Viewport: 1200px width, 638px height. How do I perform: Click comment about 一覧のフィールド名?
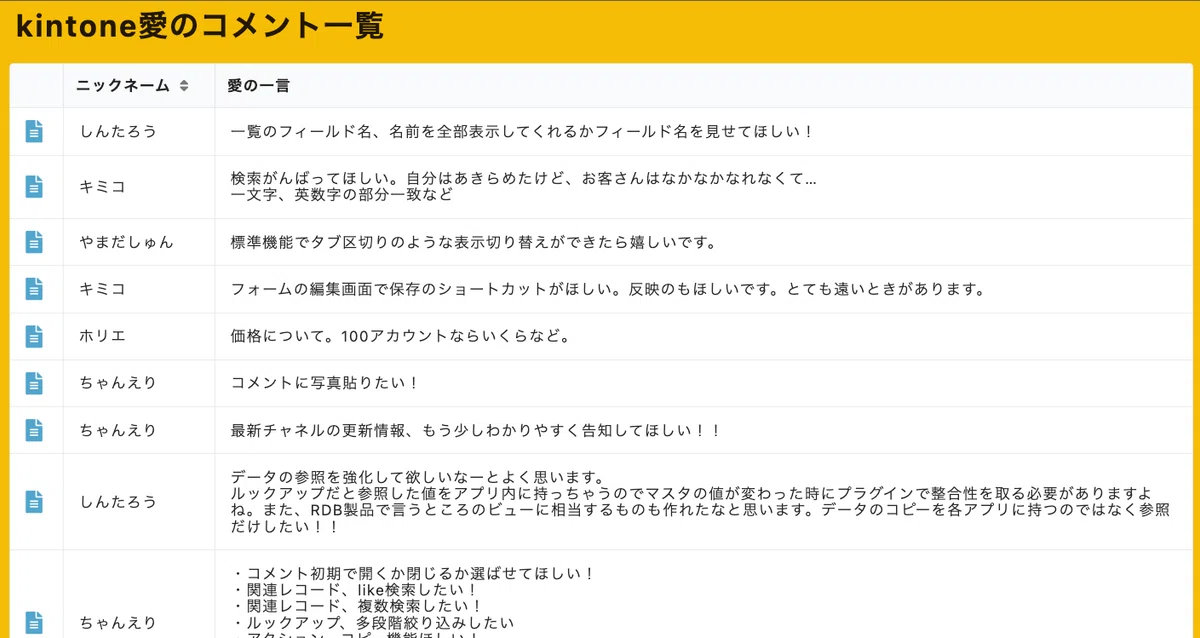coord(523,131)
